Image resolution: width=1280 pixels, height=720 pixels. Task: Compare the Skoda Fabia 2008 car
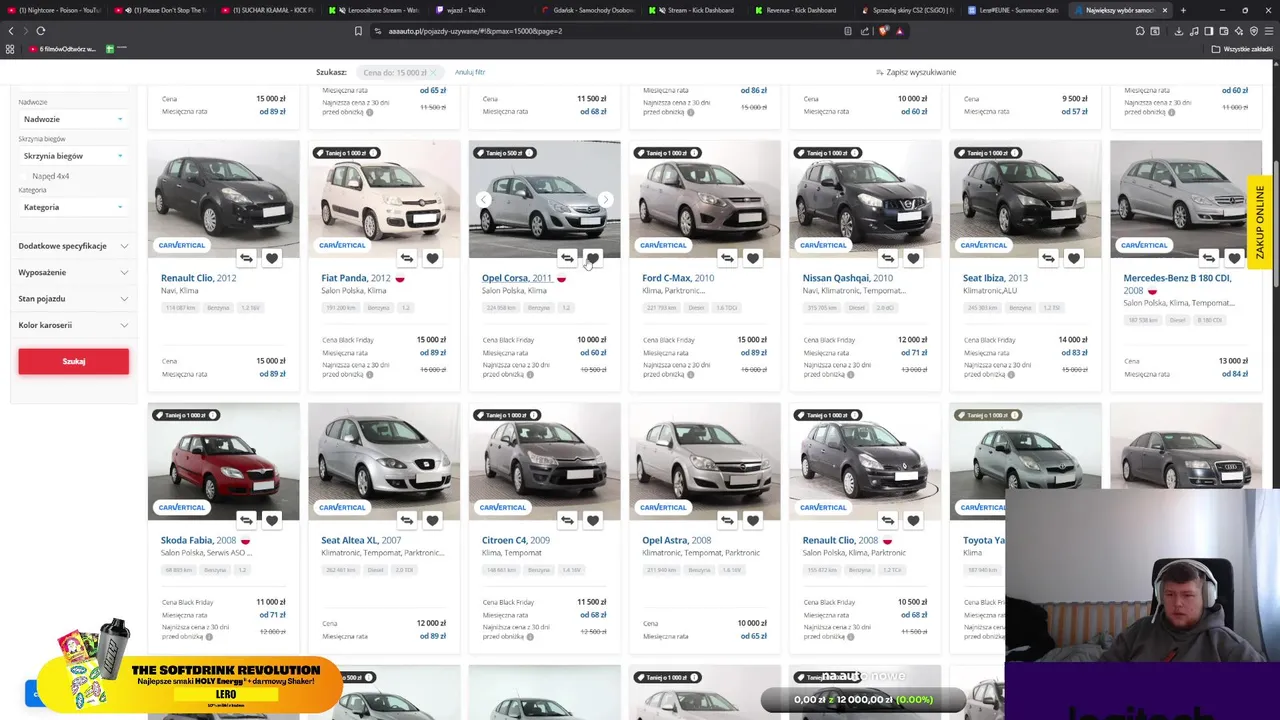pos(246,520)
